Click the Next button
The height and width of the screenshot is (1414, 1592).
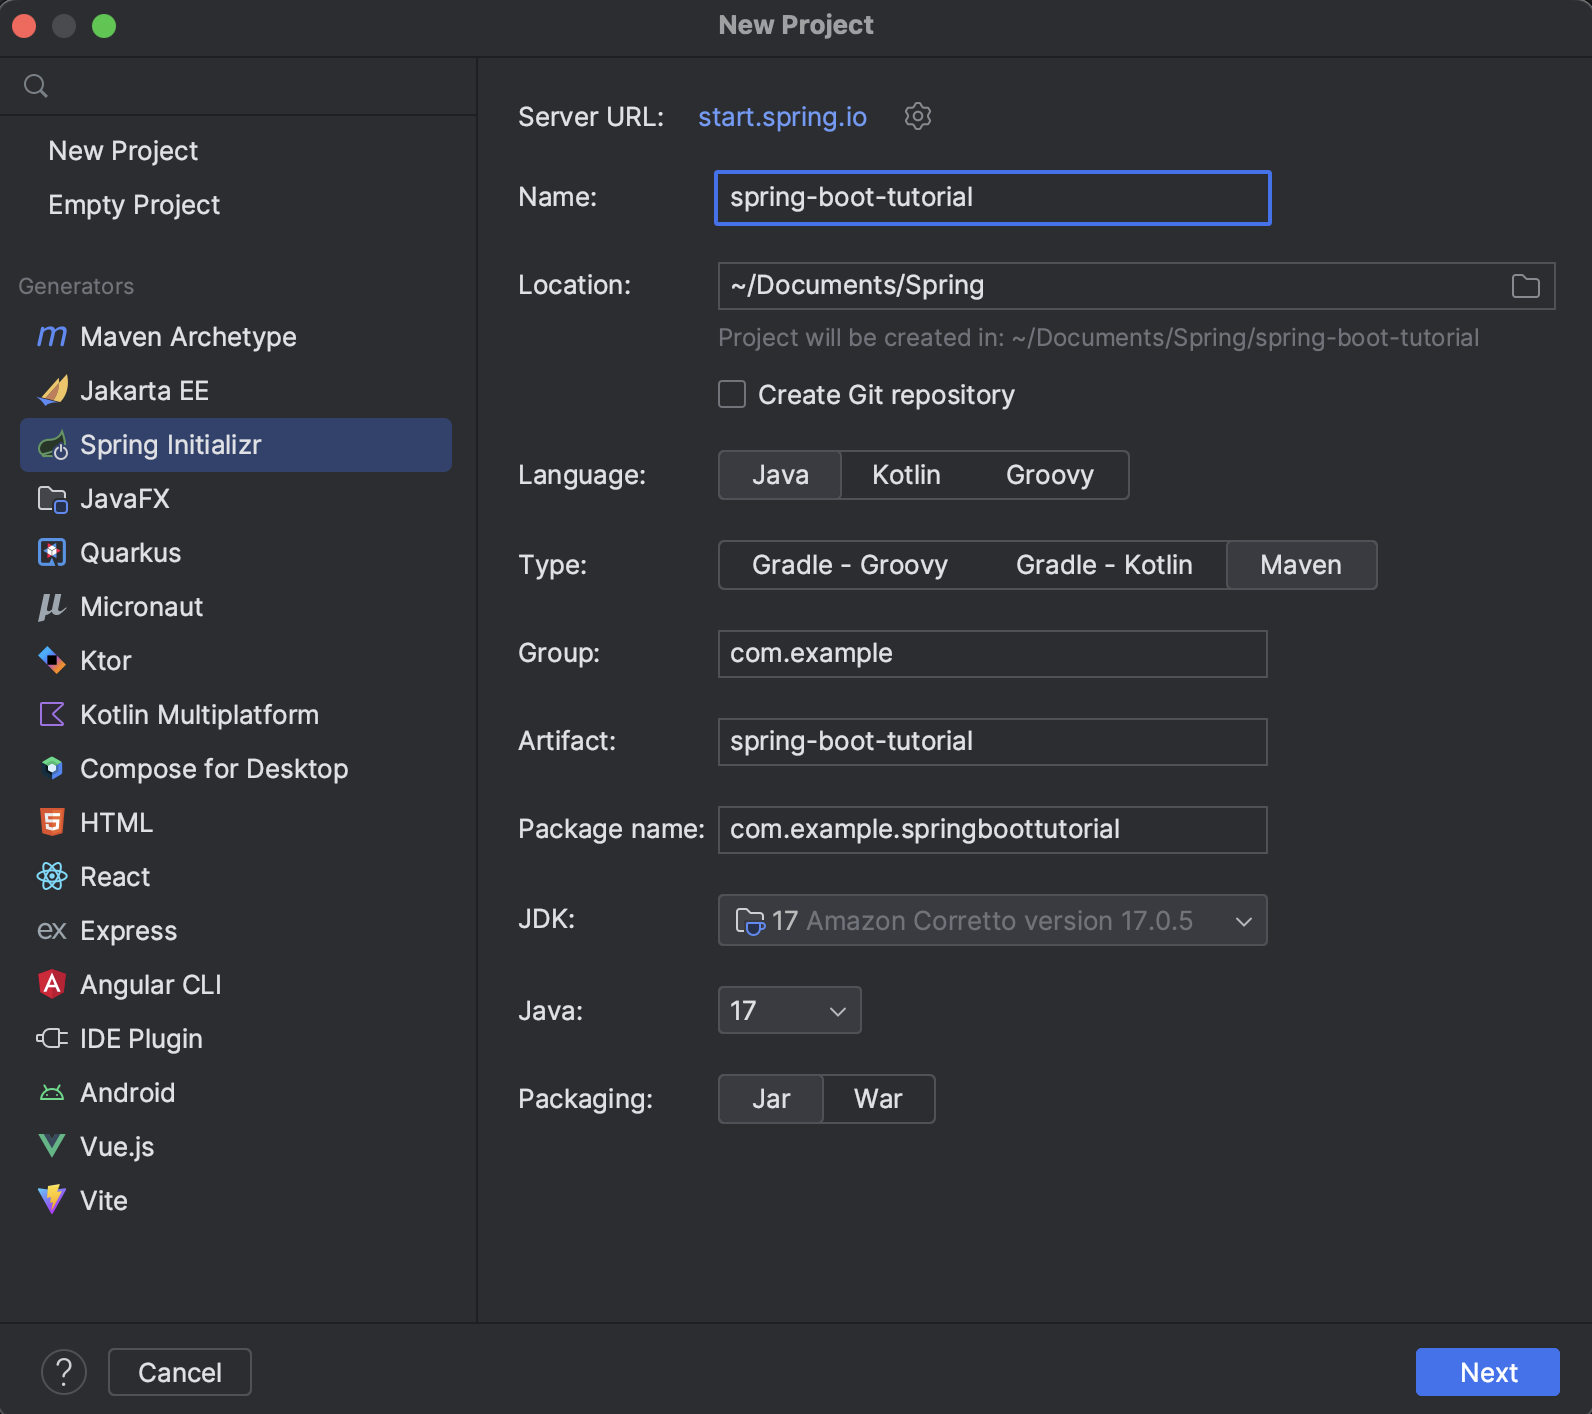pyautogui.click(x=1487, y=1372)
